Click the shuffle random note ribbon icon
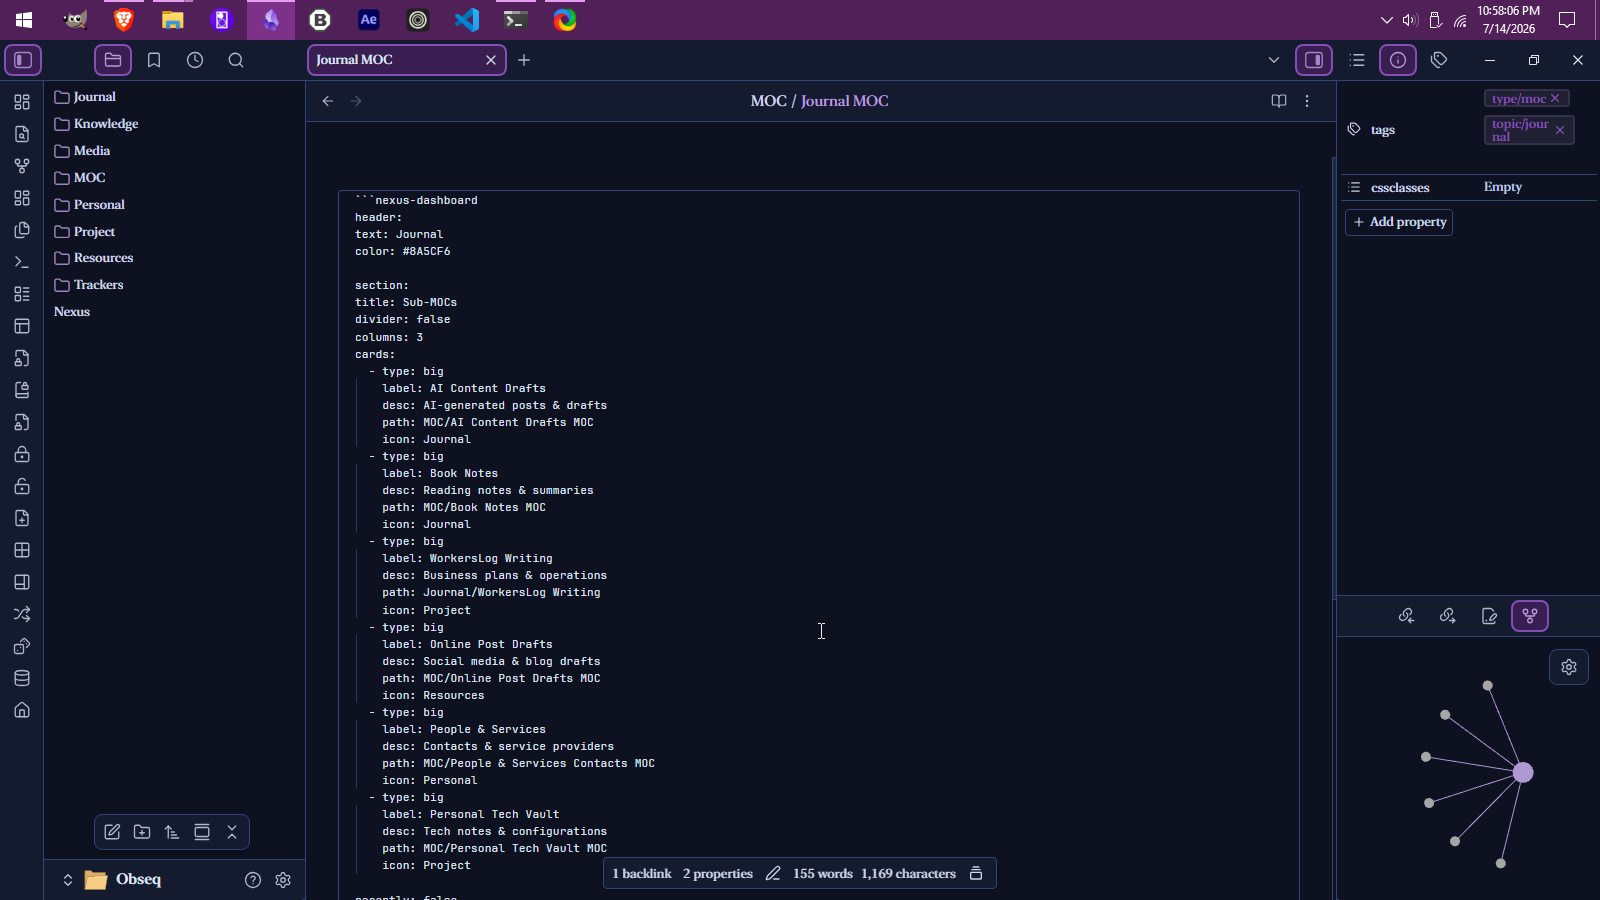 tap(22, 614)
